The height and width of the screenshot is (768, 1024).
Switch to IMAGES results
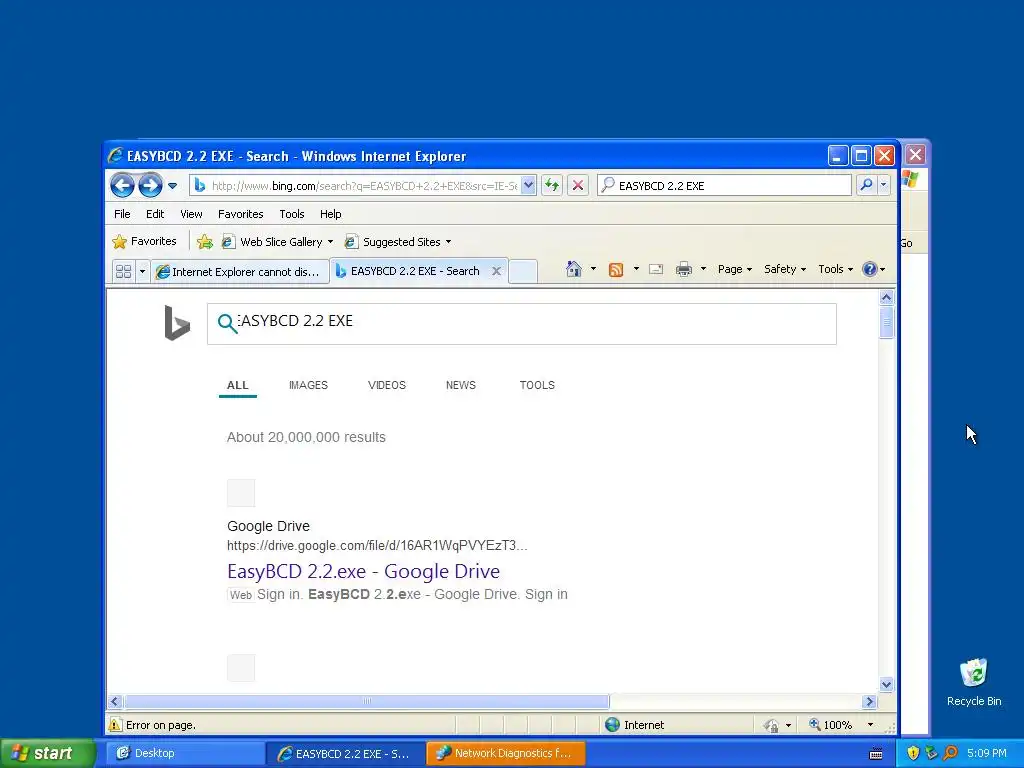308,385
